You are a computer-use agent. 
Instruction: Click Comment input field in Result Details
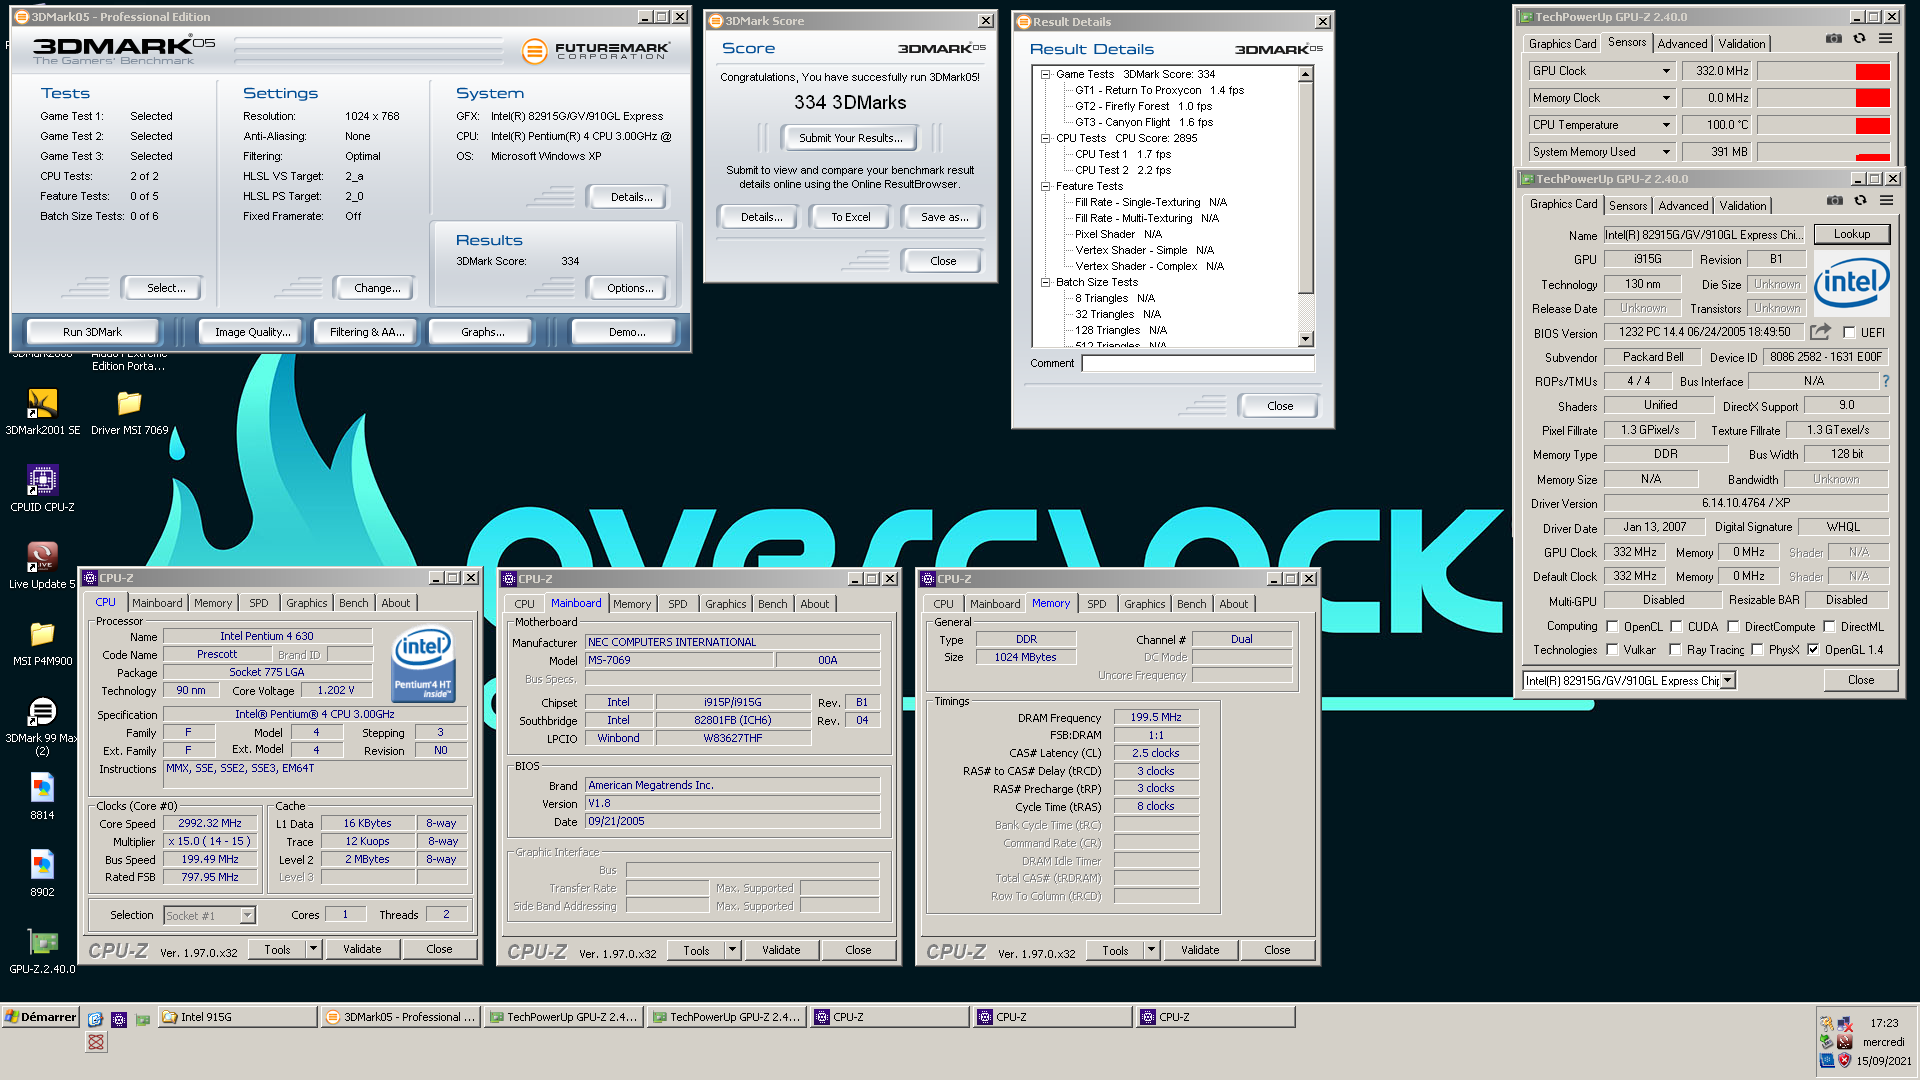click(x=1198, y=363)
